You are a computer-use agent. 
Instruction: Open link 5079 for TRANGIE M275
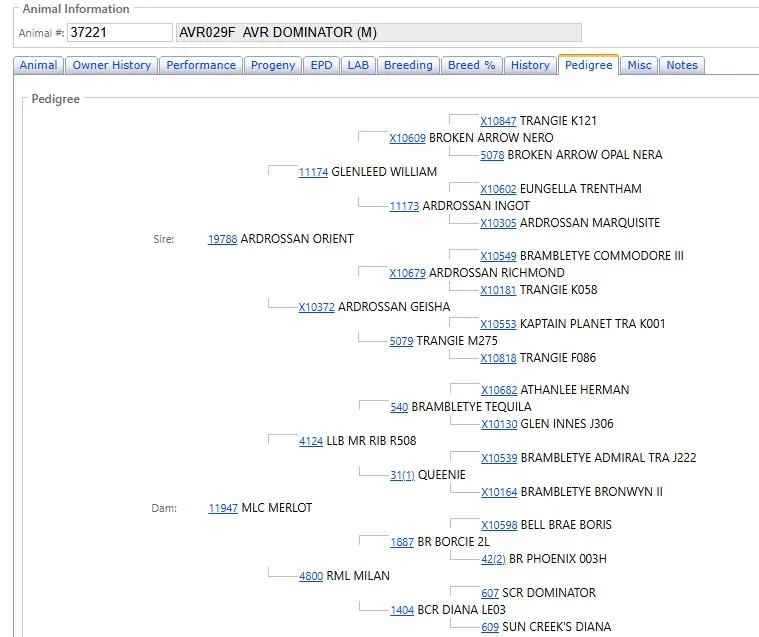(401, 341)
